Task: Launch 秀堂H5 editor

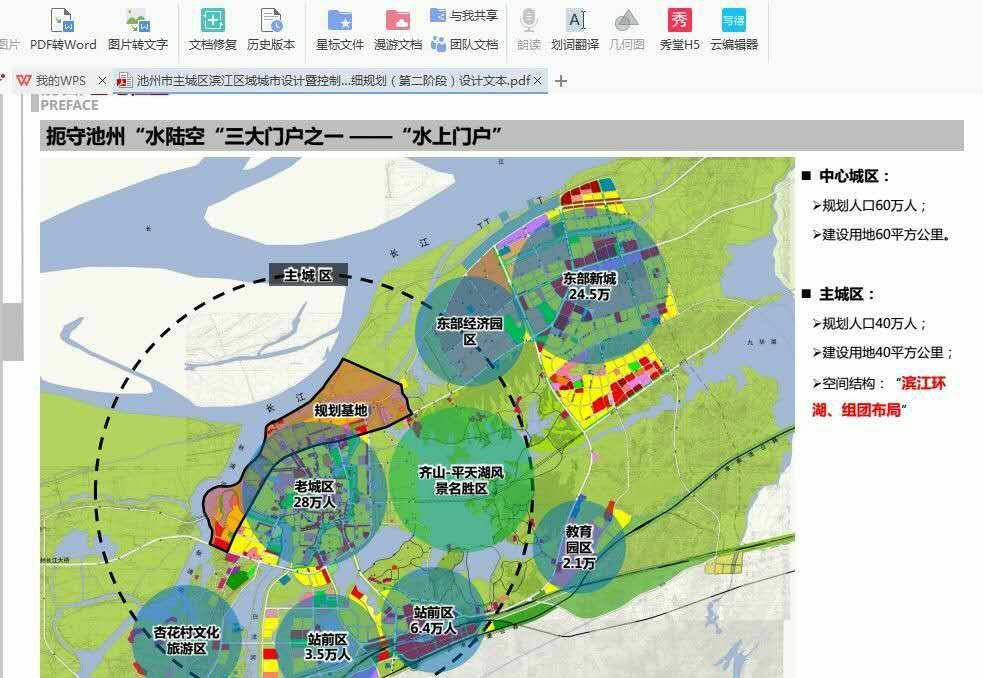Action: tap(680, 29)
